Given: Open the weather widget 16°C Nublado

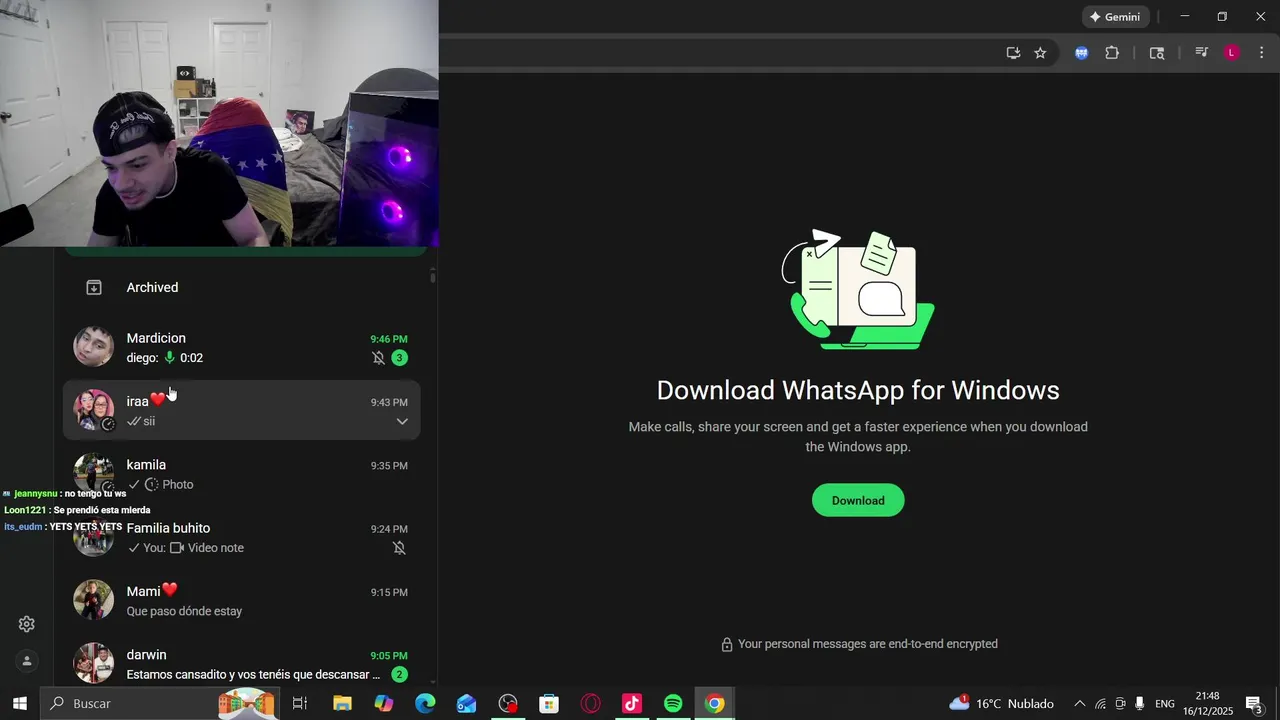Looking at the screenshot, I should (x=1000, y=704).
